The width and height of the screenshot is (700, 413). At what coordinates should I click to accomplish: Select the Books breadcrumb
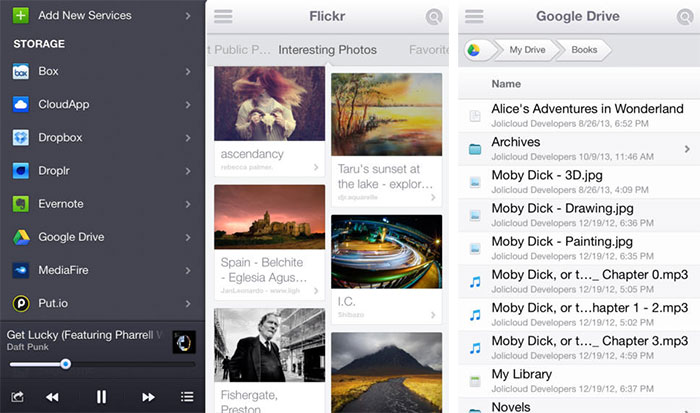tap(584, 50)
